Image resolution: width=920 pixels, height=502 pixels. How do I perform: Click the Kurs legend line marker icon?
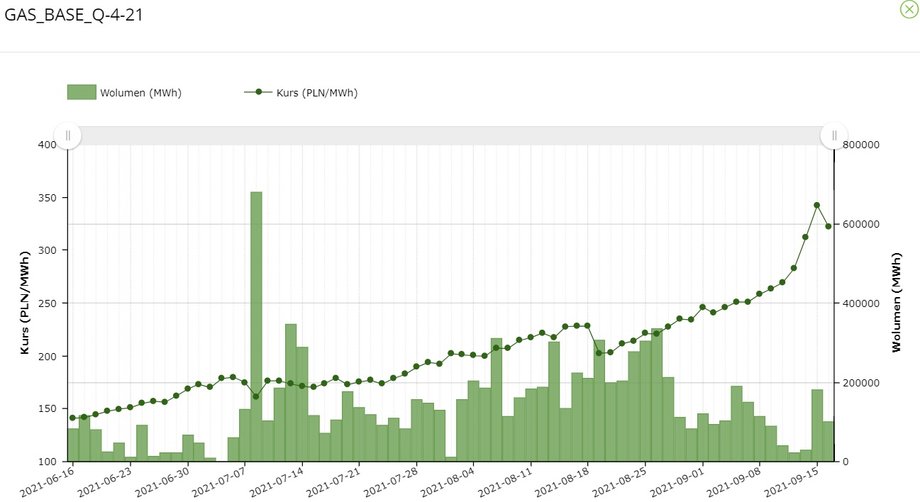coord(258,92)
